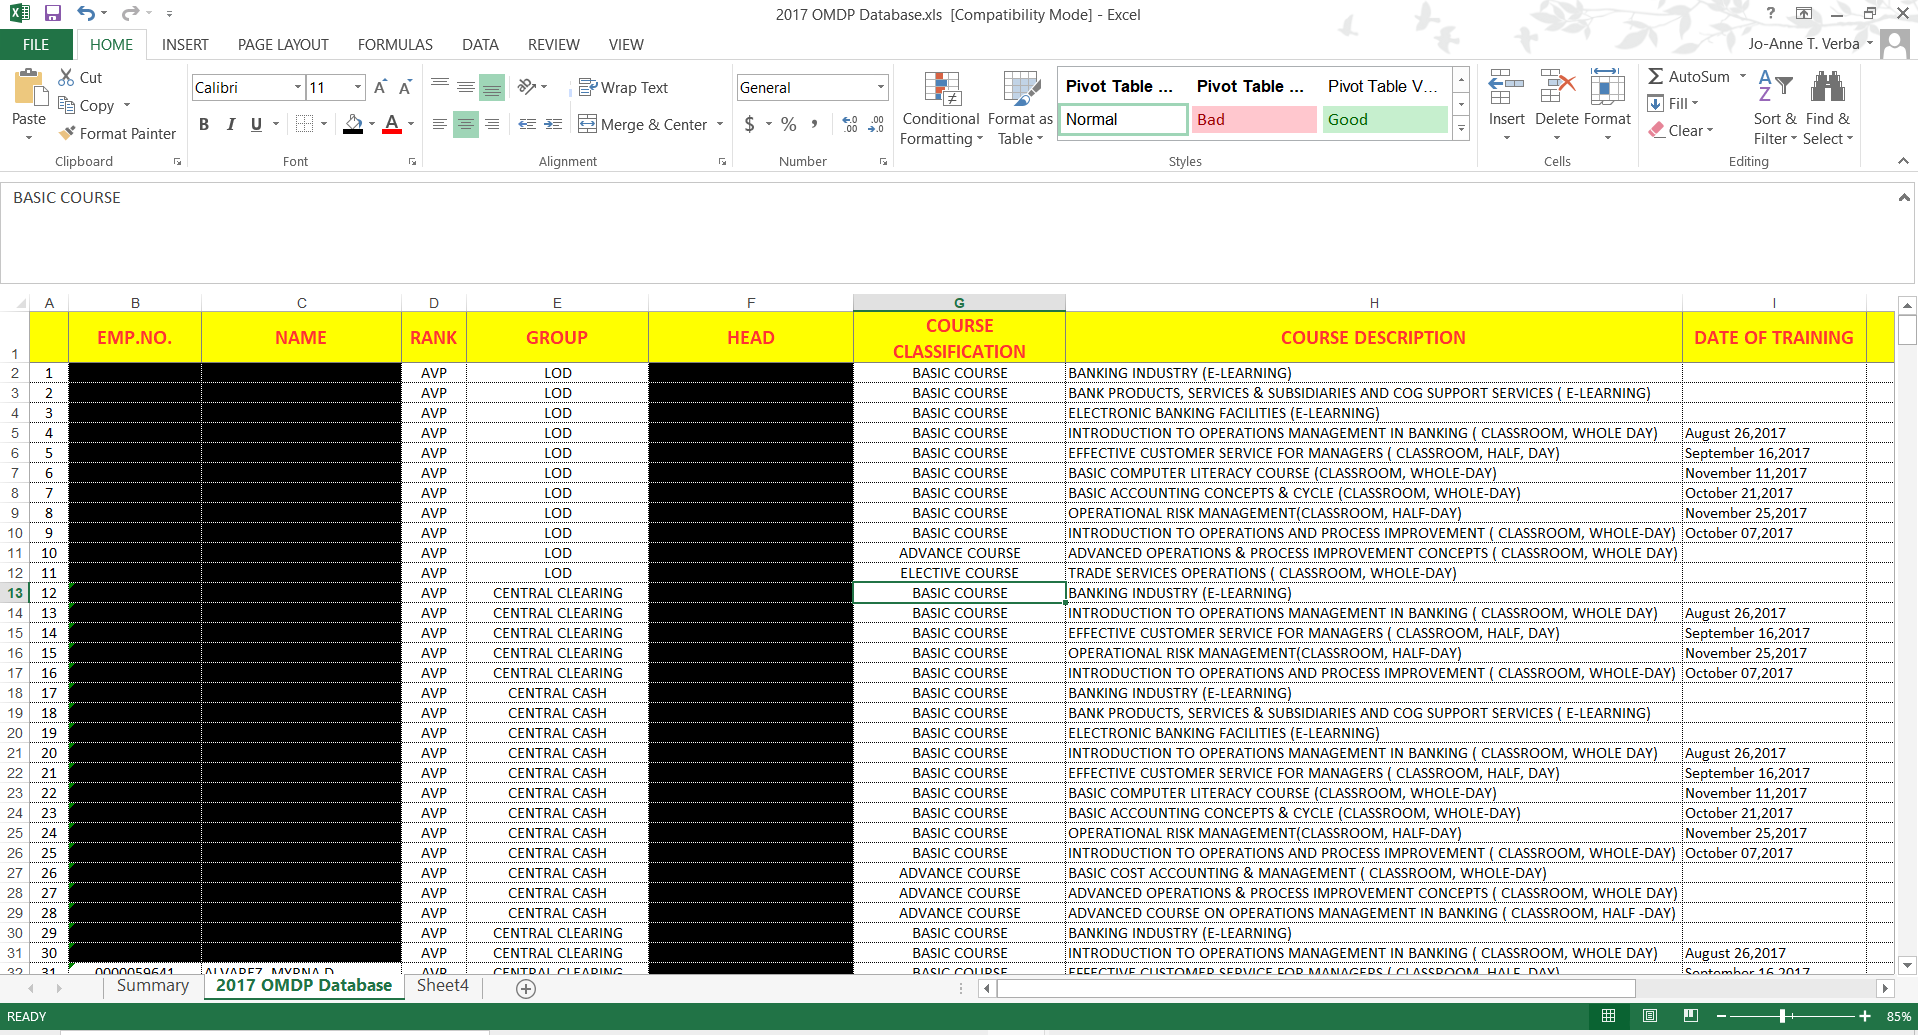This screenshot has width=1918, height=1035.
Task: Open Format as Table gallery
Action: click(x=1020, y=109)
